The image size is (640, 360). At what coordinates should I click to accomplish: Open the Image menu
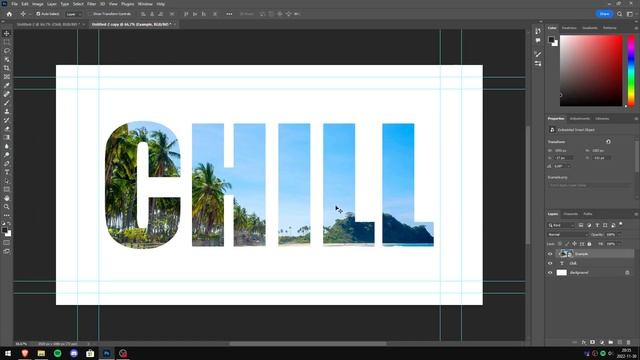38,4
